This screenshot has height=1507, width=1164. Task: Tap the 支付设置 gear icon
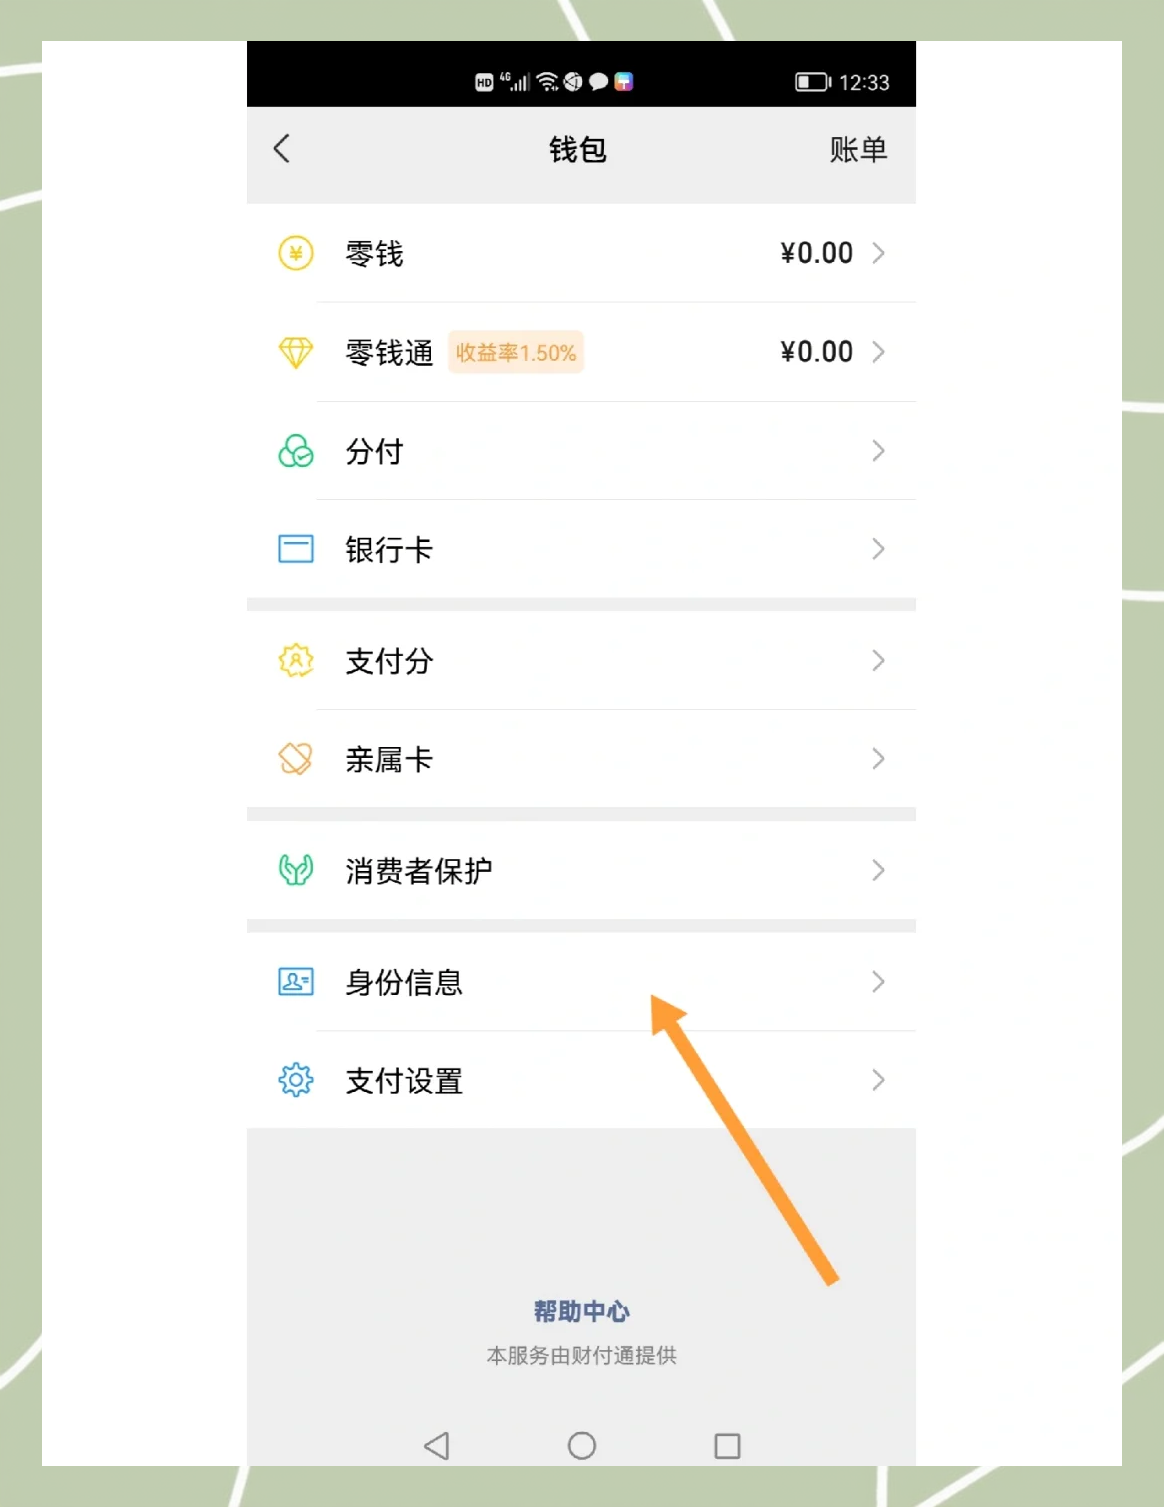click(x=296, y=1080)
